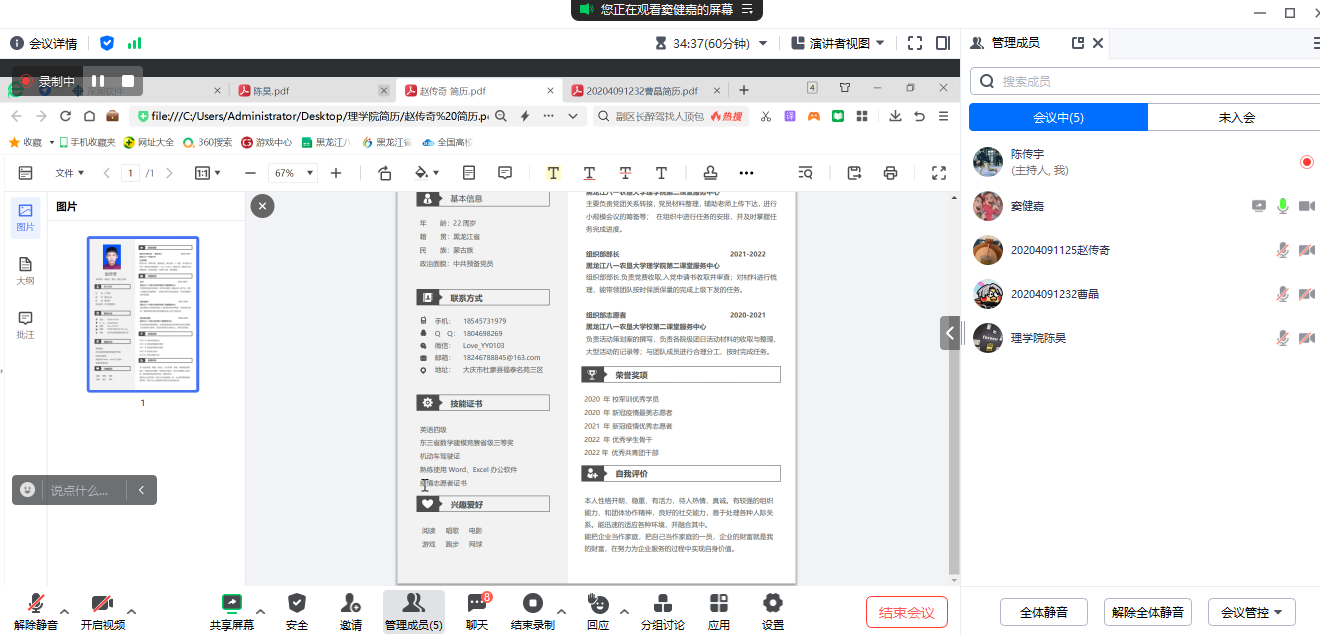Click the 全体静音 button
Image resolution: width=1320 pixels, height=636 pixels.
pos(1045,612)
